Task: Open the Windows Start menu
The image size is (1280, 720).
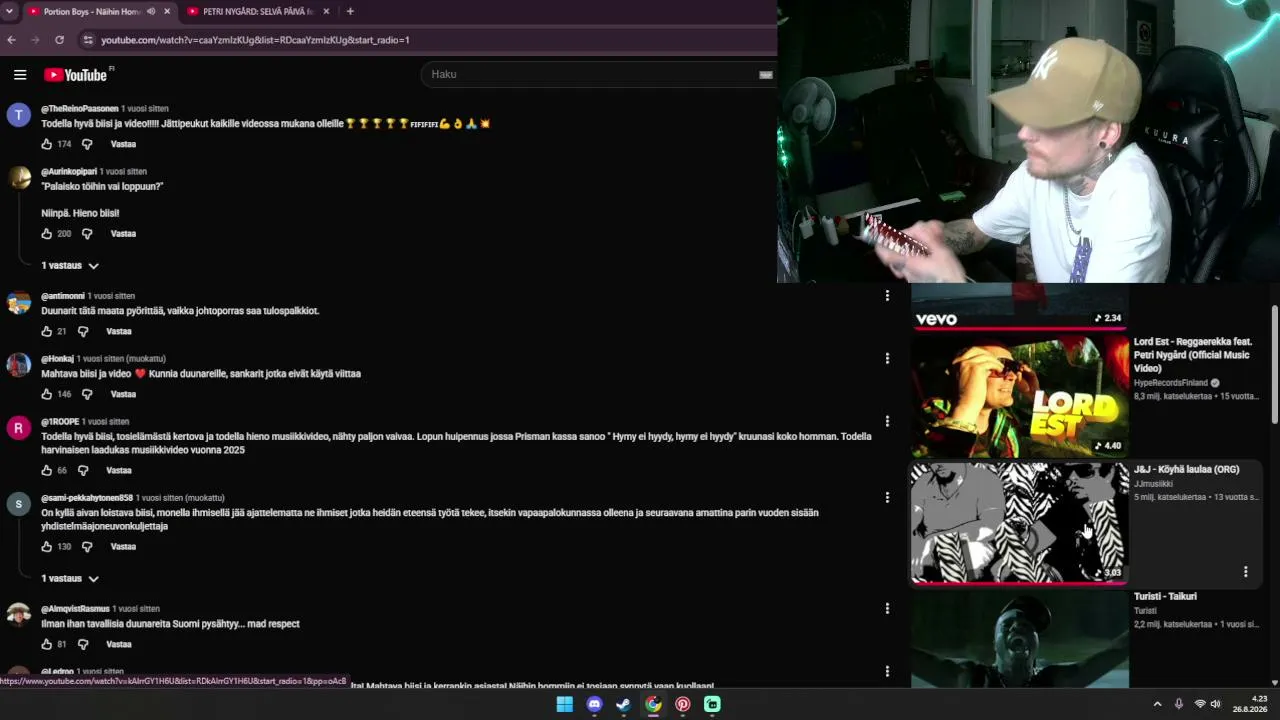Action: click(565, 704)
